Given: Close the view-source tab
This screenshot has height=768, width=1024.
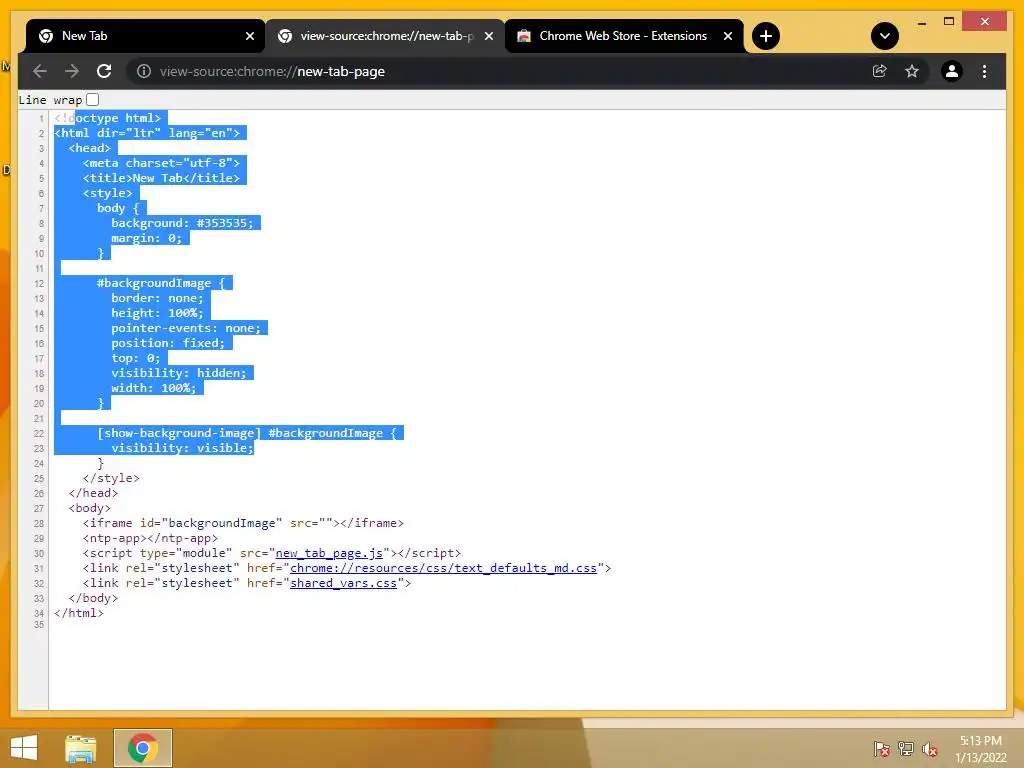Looking at the screenshot, I should click(488, 36).
